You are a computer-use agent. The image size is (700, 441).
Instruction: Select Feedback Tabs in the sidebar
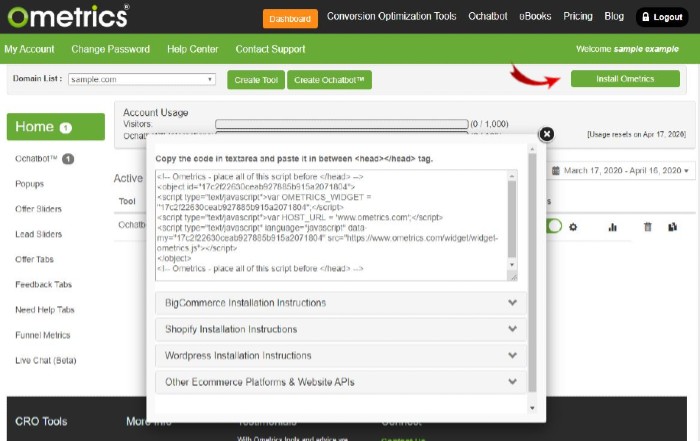click(43, 284)
